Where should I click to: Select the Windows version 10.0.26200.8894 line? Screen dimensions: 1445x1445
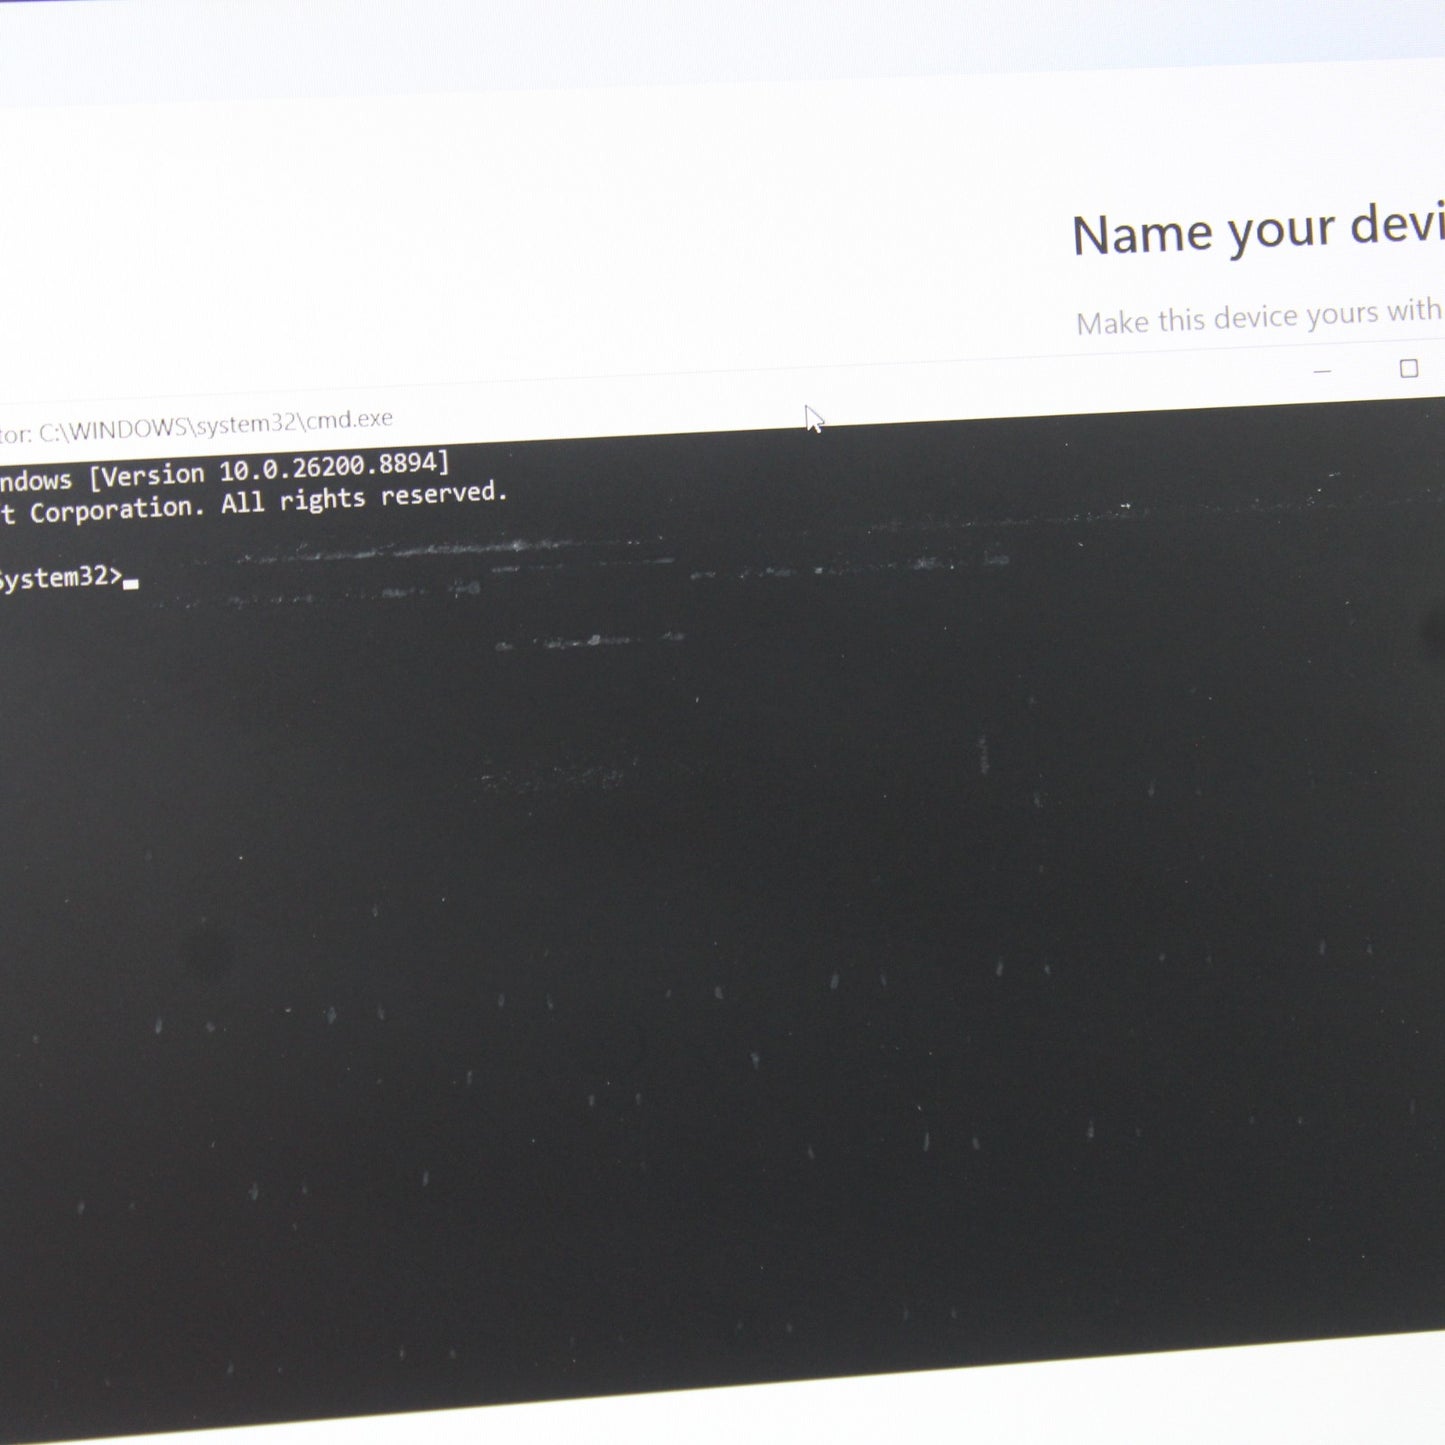tap(225, 471)
